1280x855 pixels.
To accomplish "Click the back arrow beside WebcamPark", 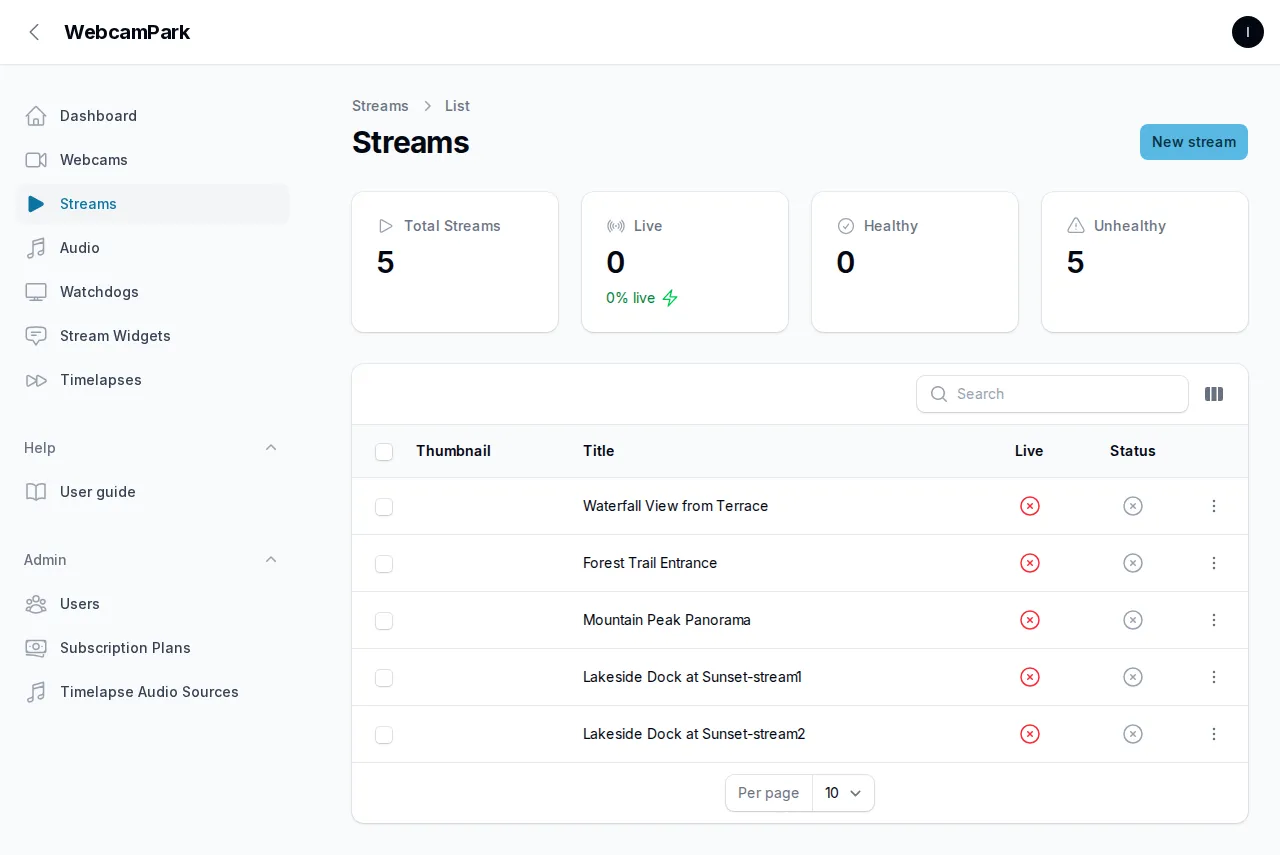I will pyautogui.click(x=35, y=32).
